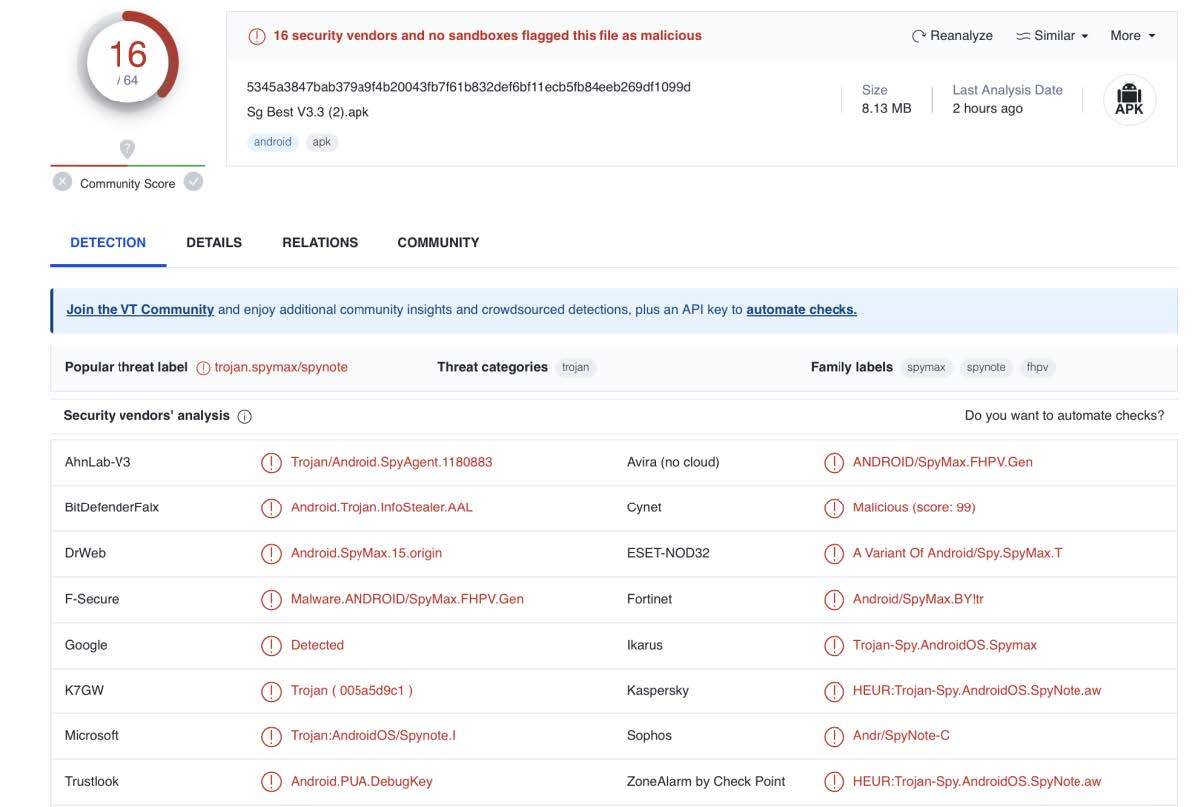Expand the More dropdown menu
The height and width of the screenshot is (807, 1198).
point(1132,36)
